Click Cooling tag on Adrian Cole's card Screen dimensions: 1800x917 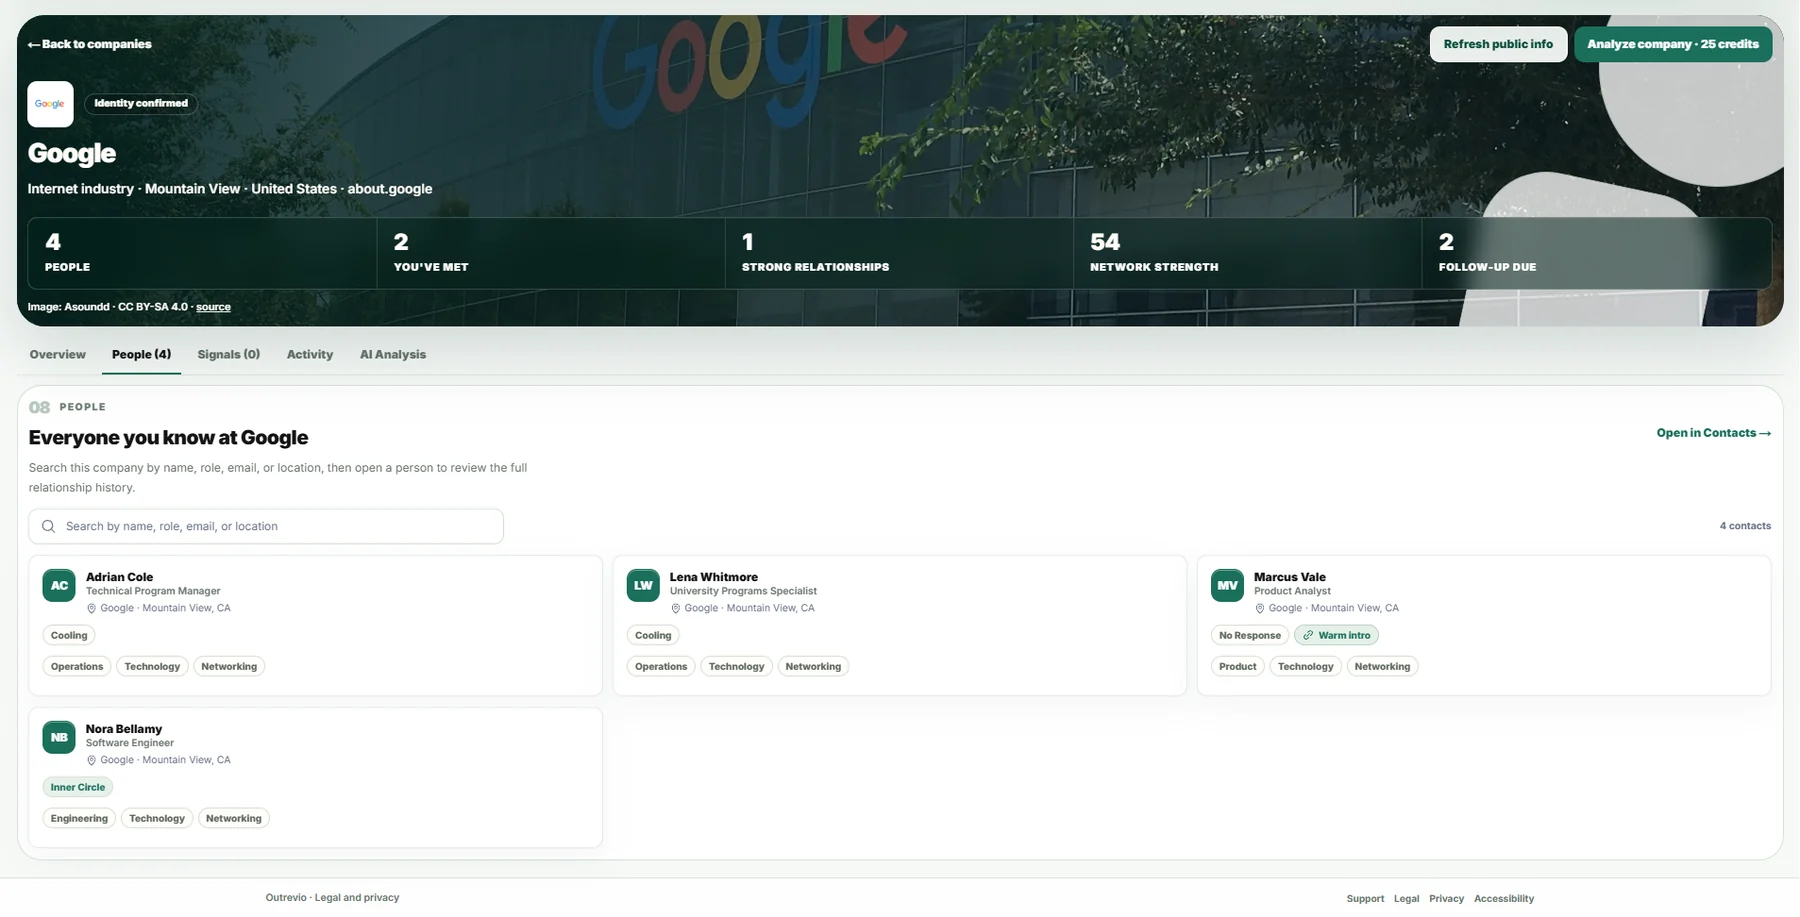point(69,635)
